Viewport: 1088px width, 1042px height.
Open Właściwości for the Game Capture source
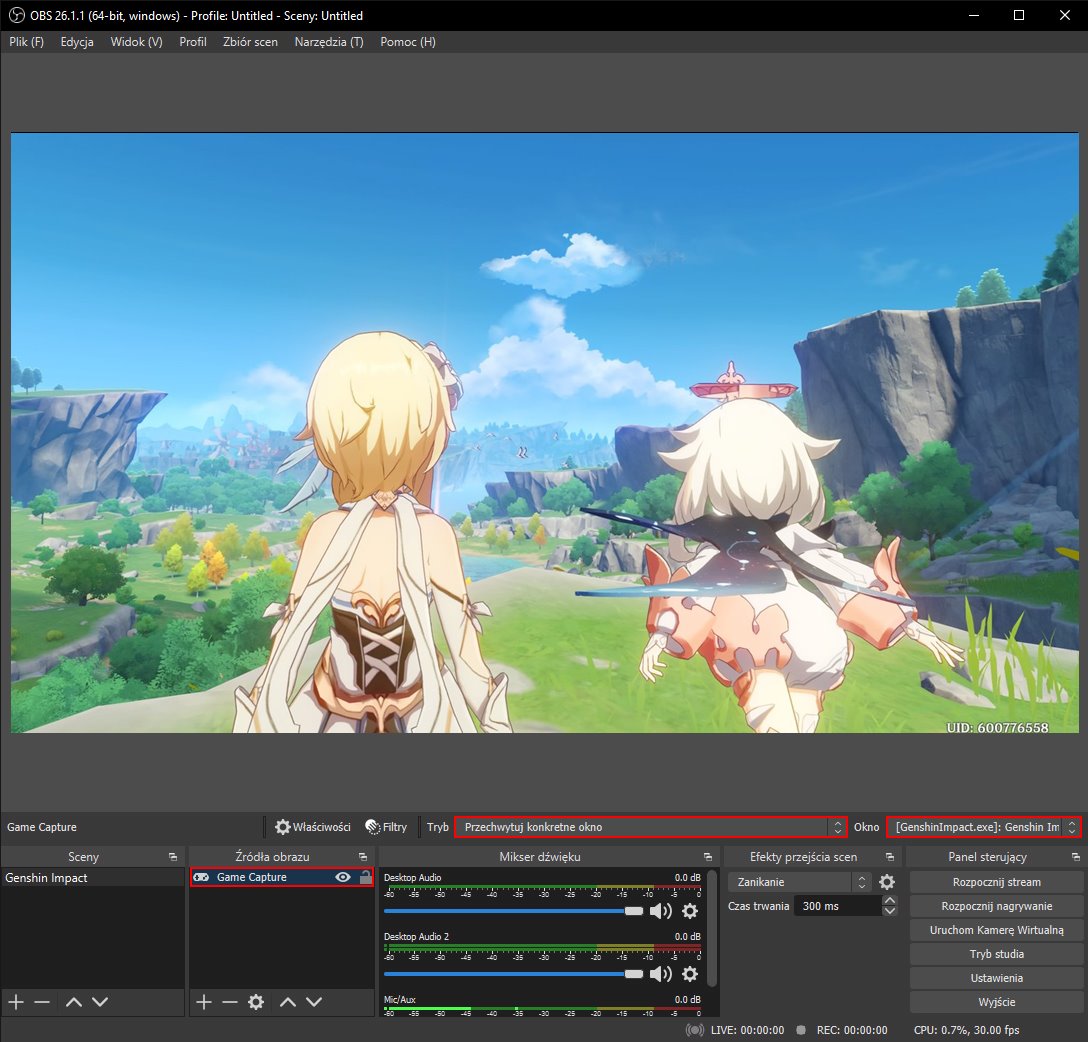pyautogui.click(x=312, y=827)
